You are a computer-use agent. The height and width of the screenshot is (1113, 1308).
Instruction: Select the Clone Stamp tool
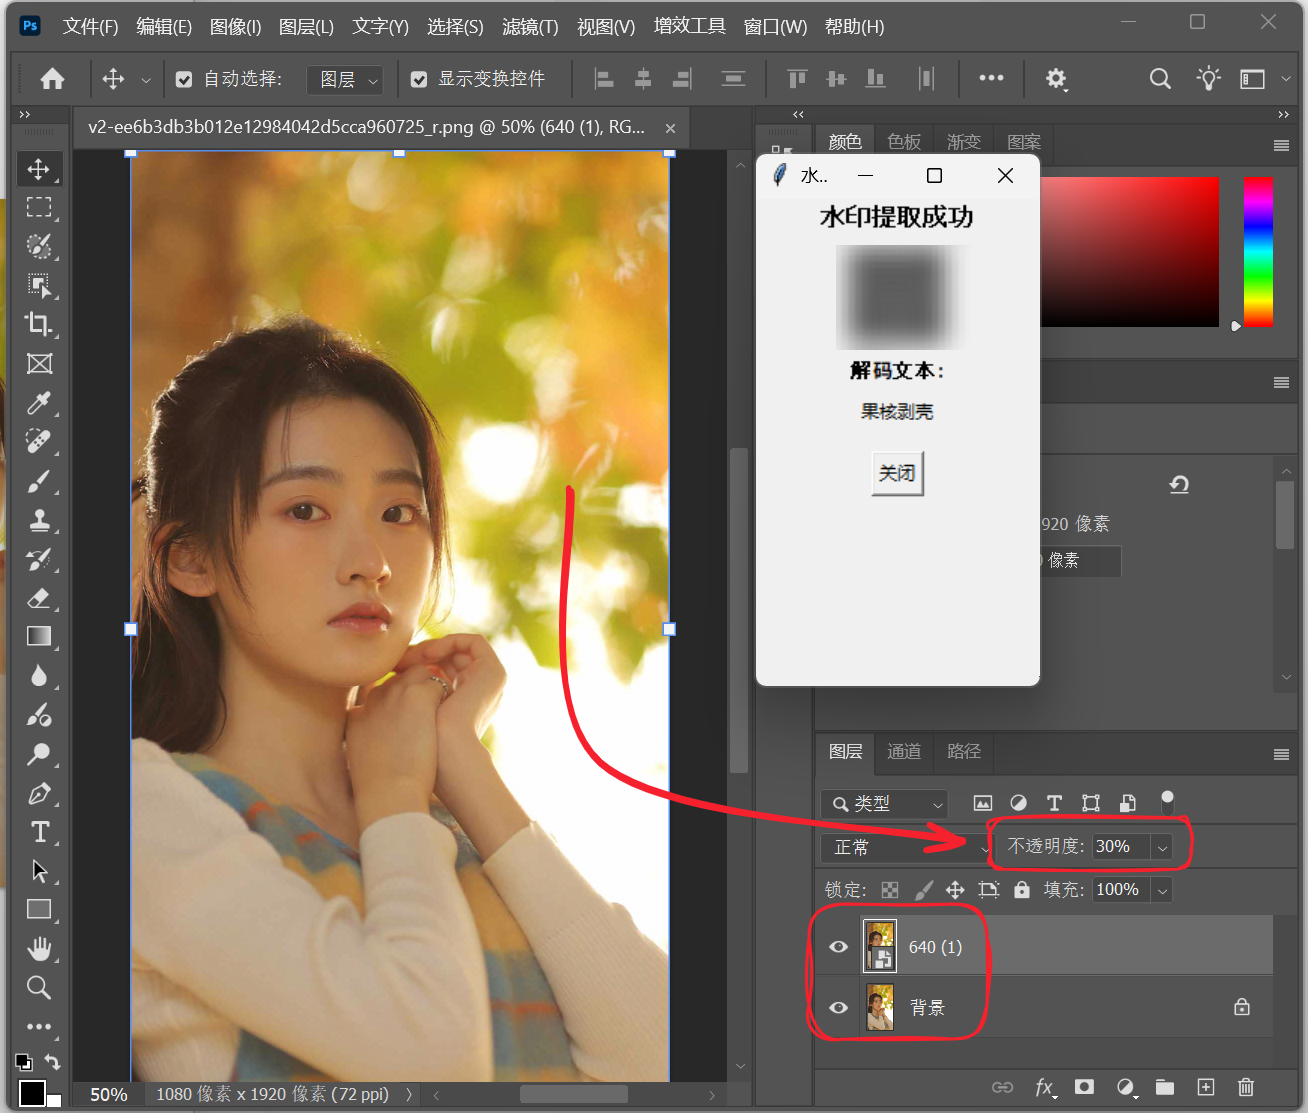[40, 520]
